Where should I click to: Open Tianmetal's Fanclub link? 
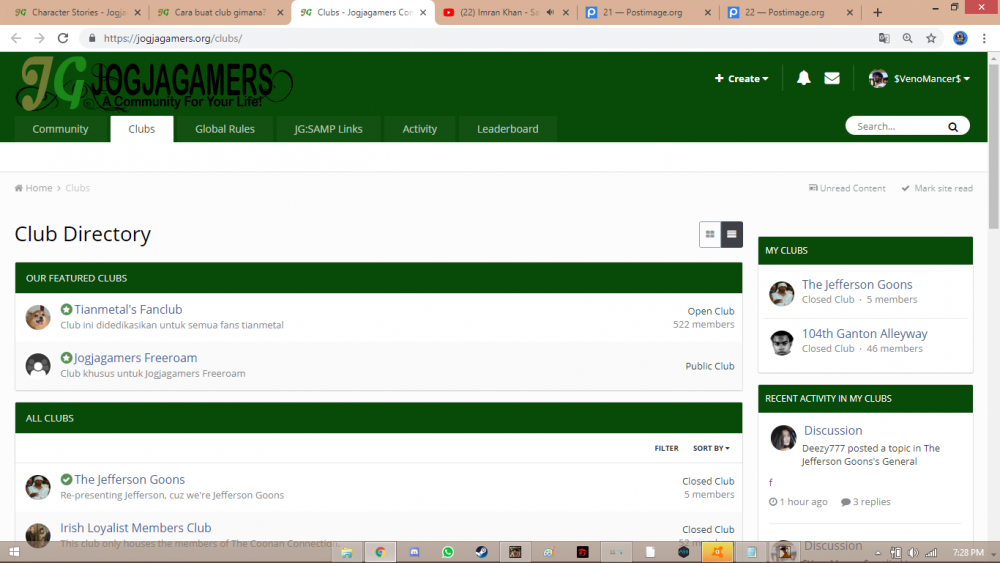click(x=128, y=309)
